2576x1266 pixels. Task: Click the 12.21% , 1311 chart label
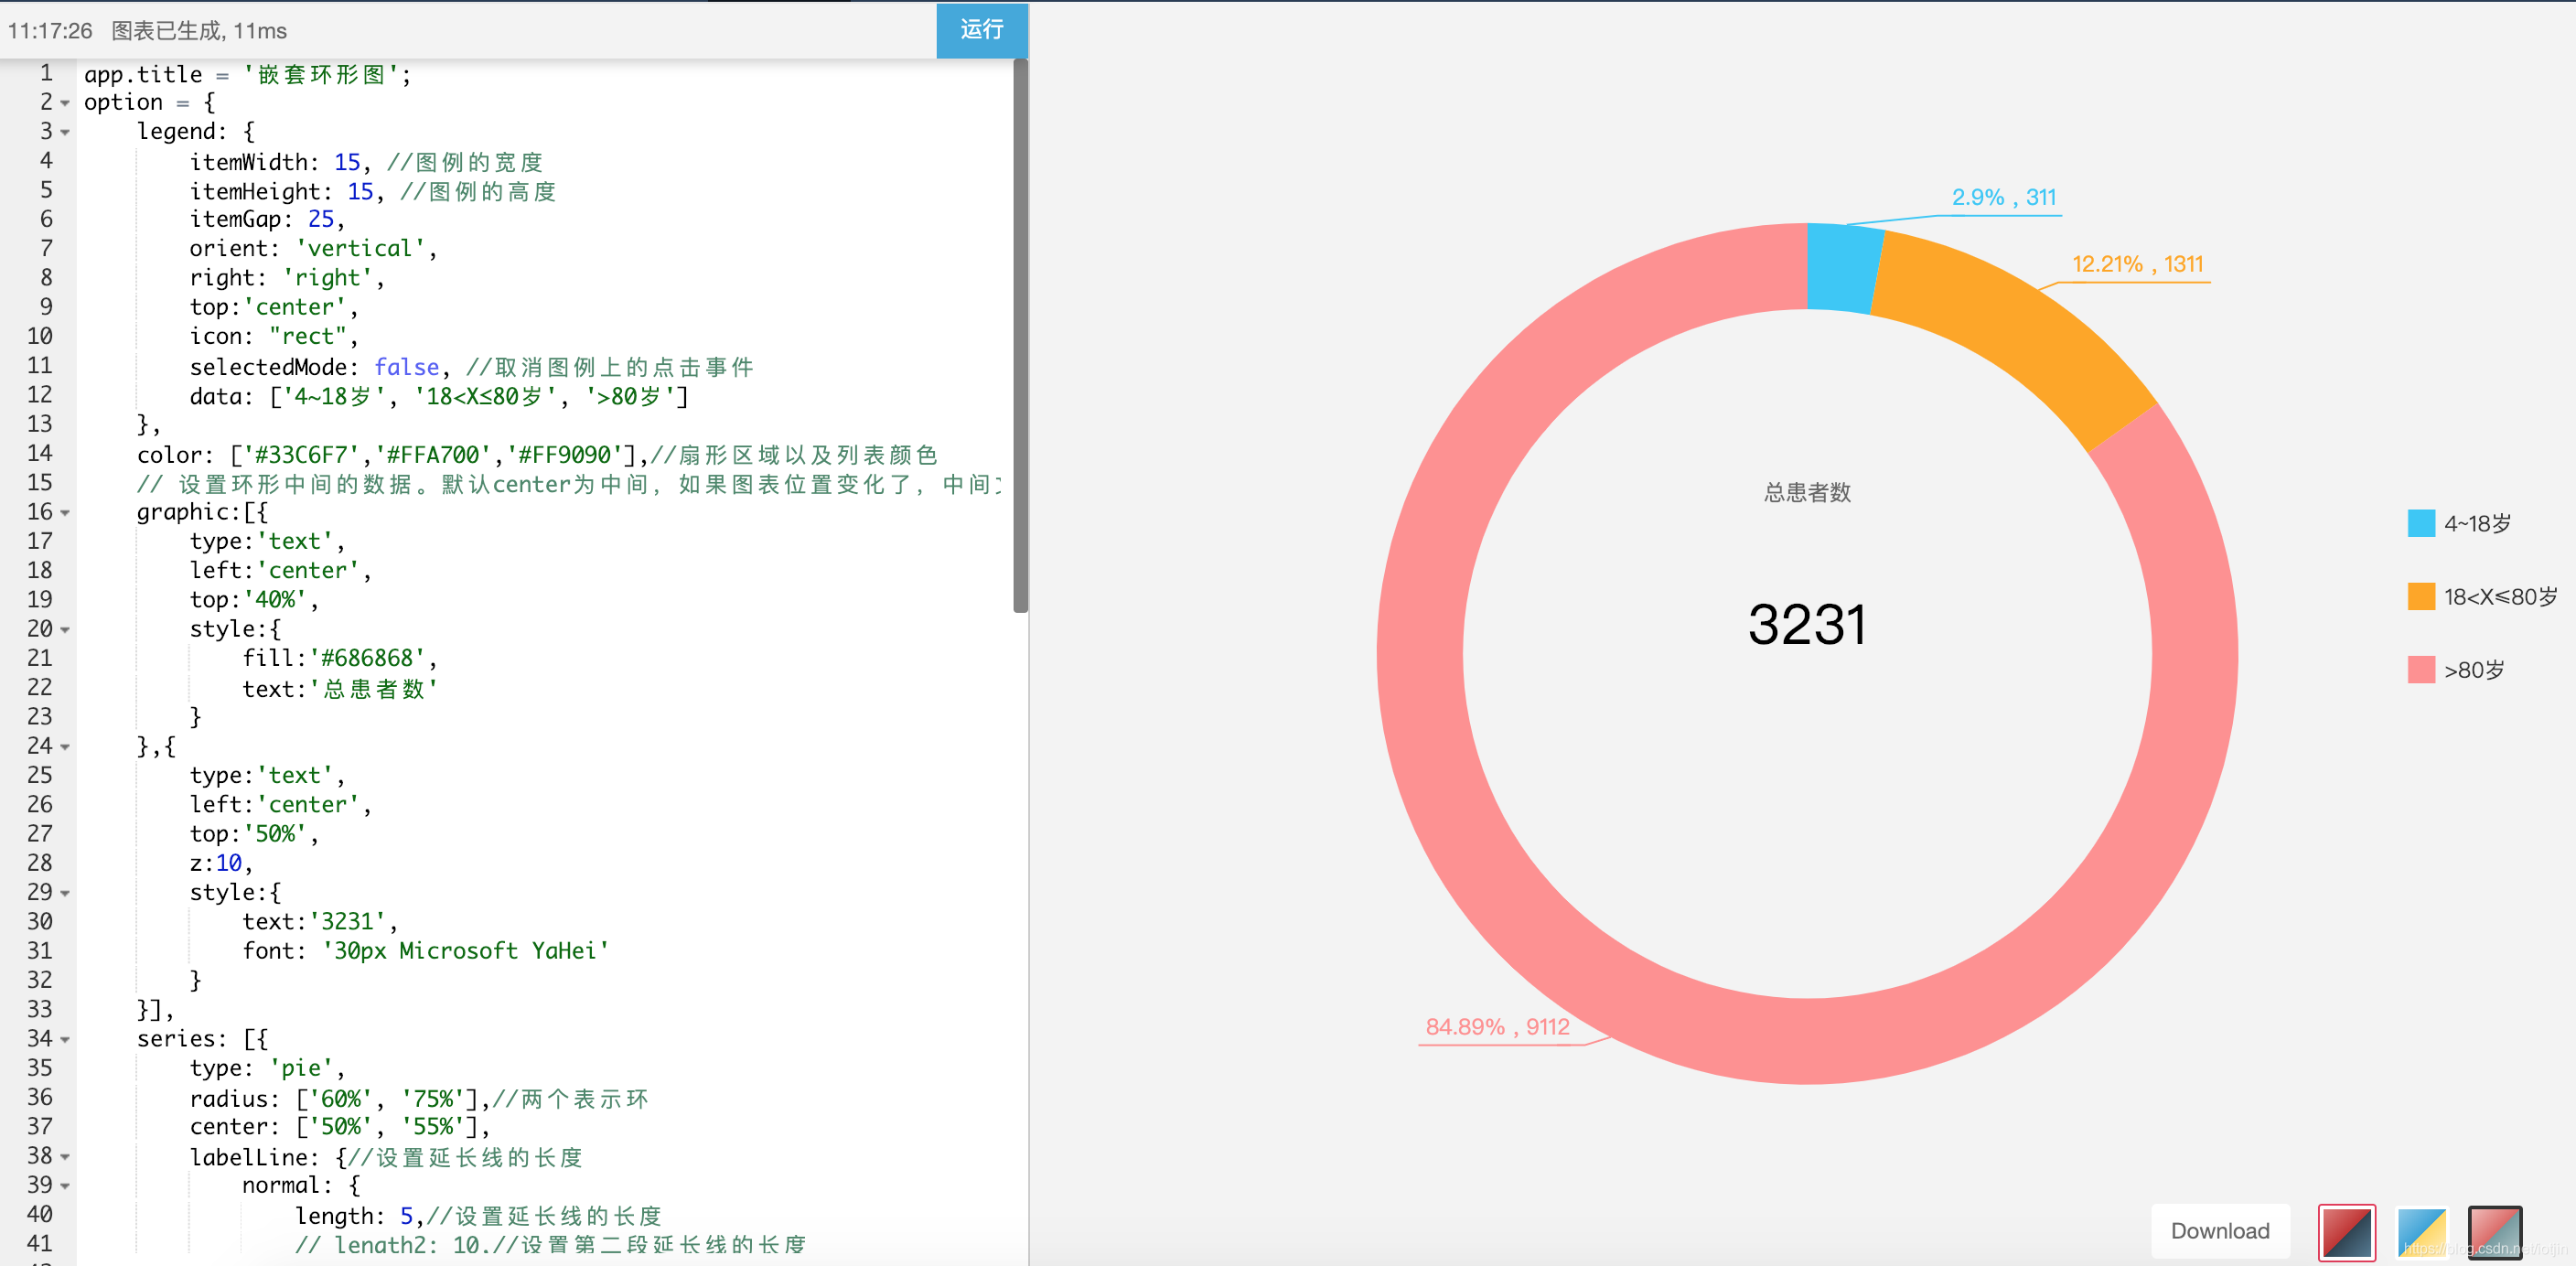2137,264
